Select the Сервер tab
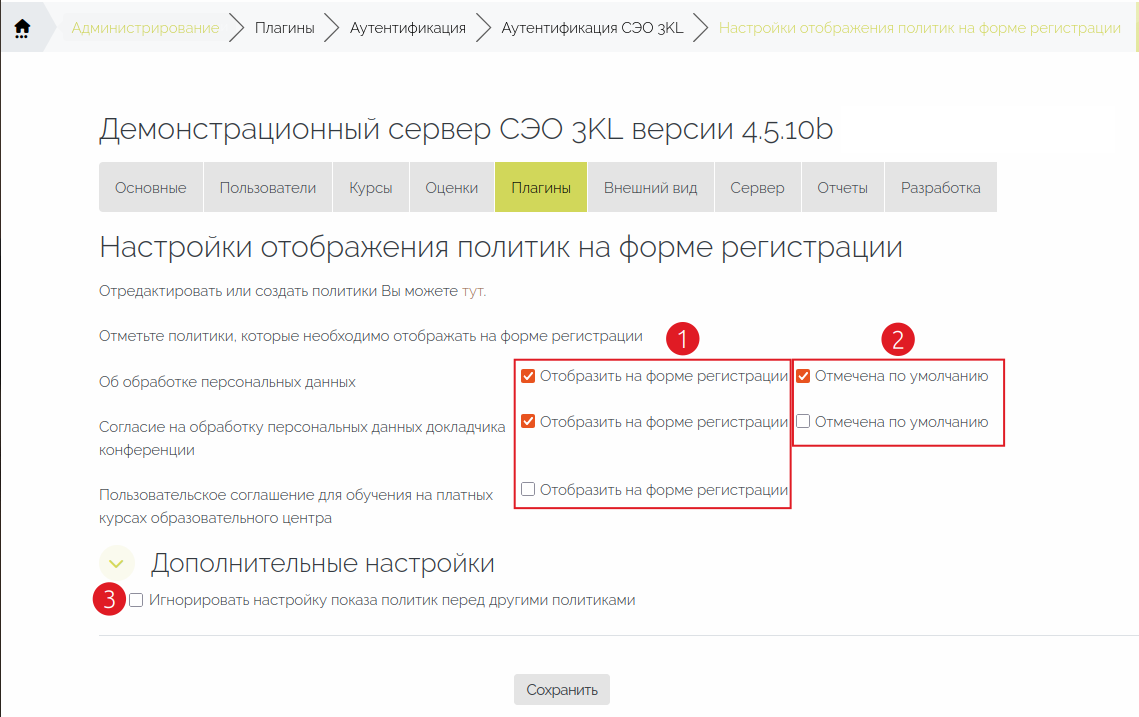This screenshot has width=1139, height=717. coord(757,188)
